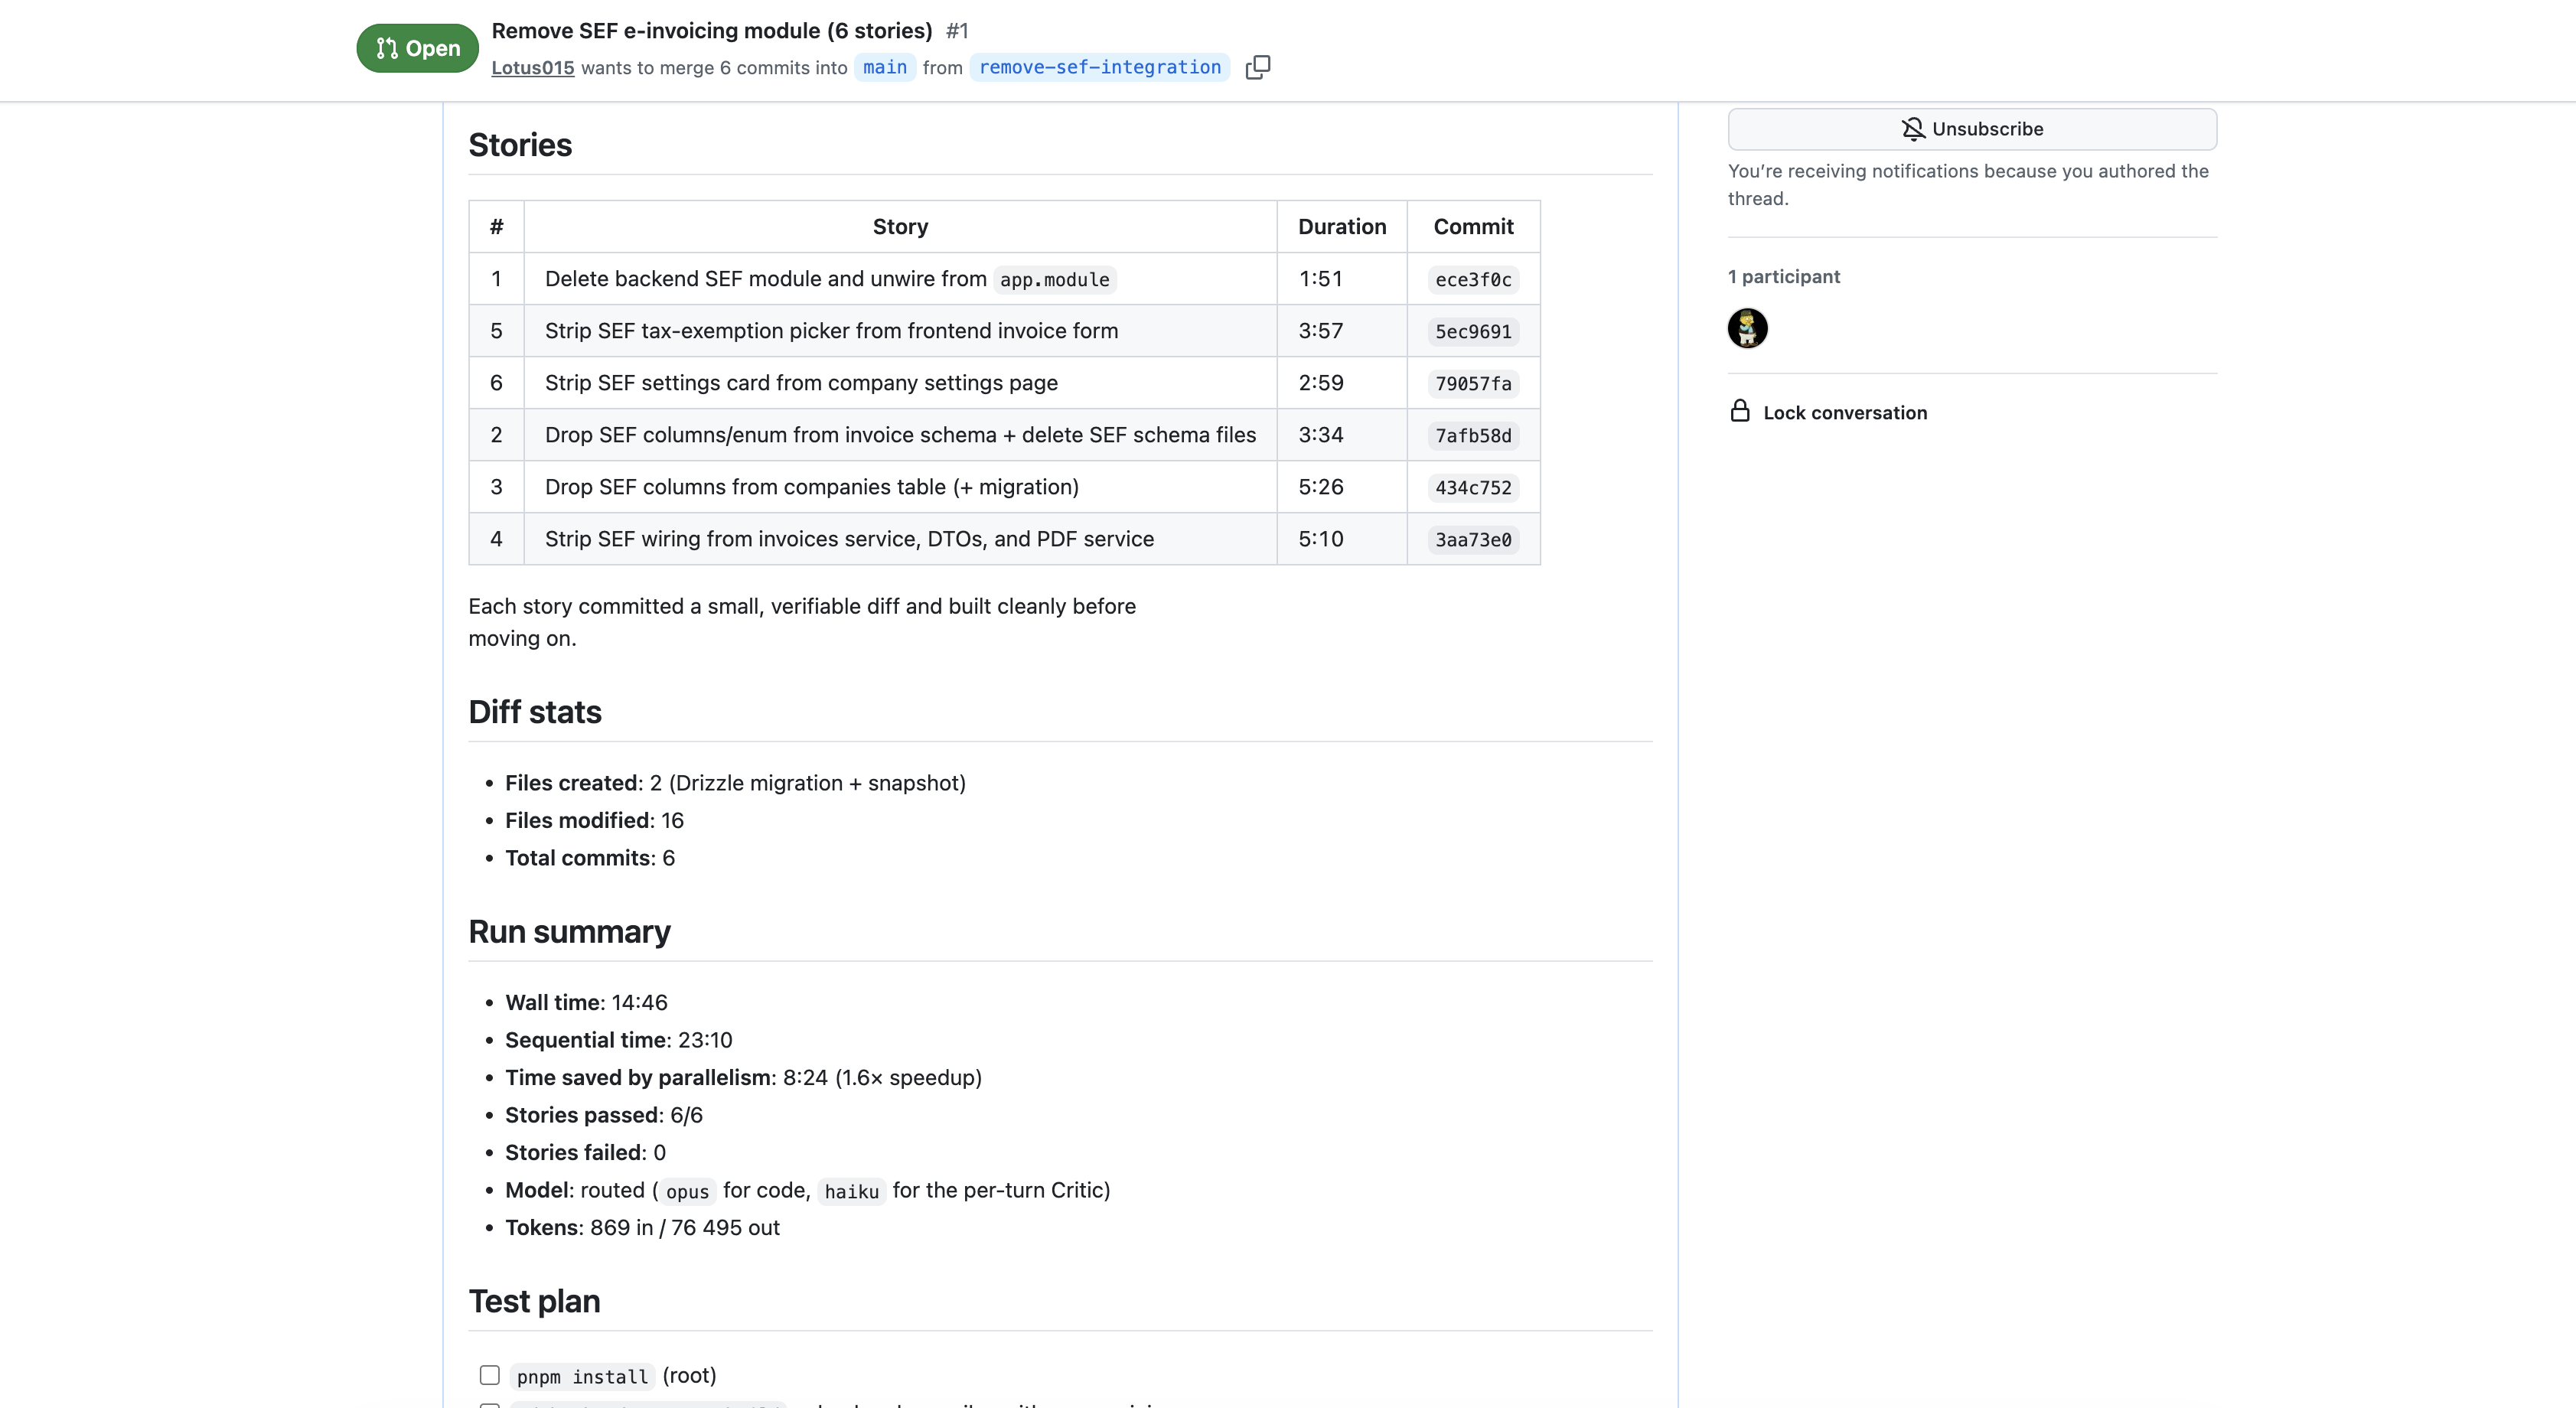Click the Commit column header
Image resolution: width=2576 pixels, height=1408 pixels.
tap(1473, 227)
